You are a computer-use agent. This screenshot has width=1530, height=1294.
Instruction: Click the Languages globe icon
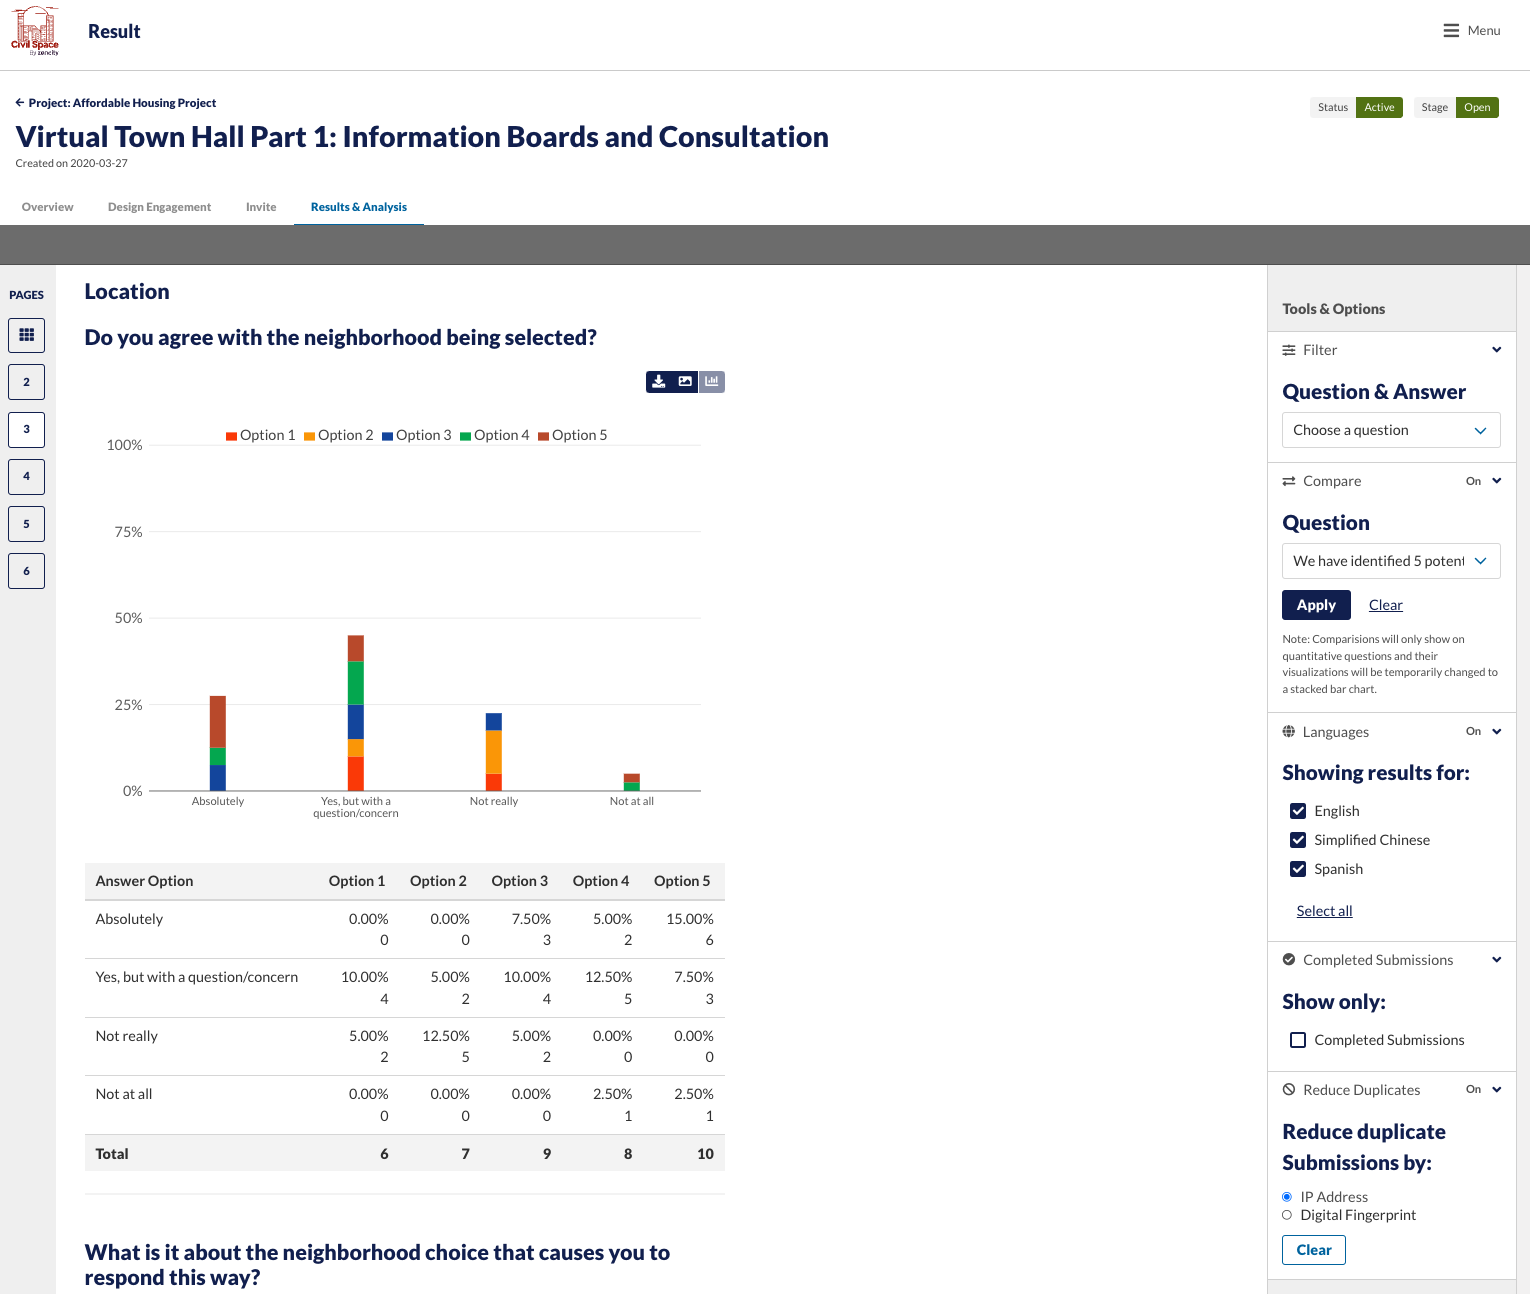click(x=1289, y=731)
